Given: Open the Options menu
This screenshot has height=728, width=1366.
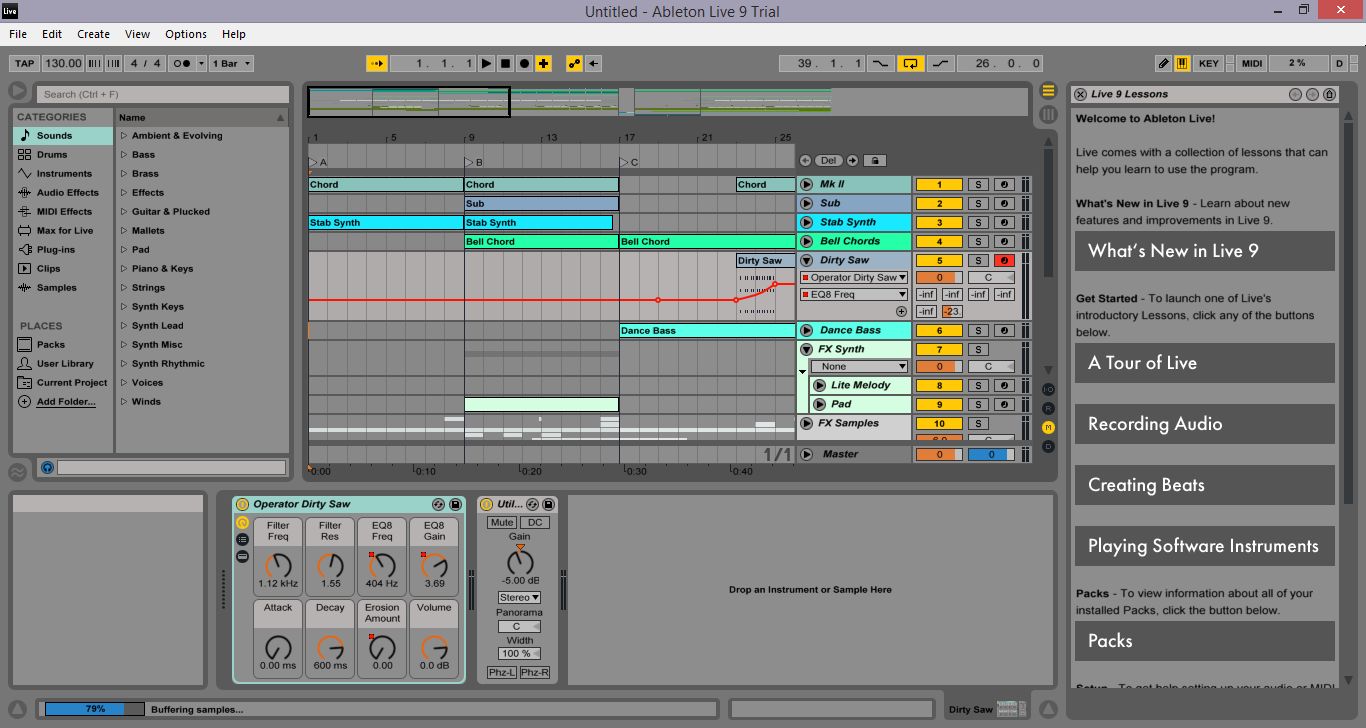Looking at the screenshot, I should (x=186, y=34).
